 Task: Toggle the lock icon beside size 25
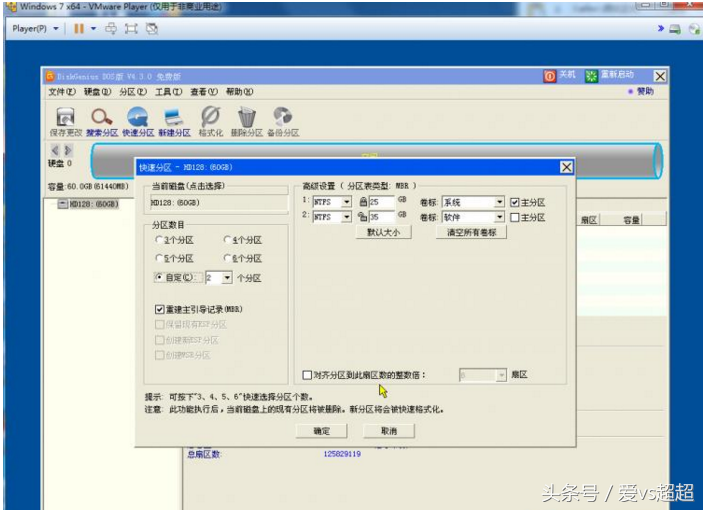click(363, 202)
